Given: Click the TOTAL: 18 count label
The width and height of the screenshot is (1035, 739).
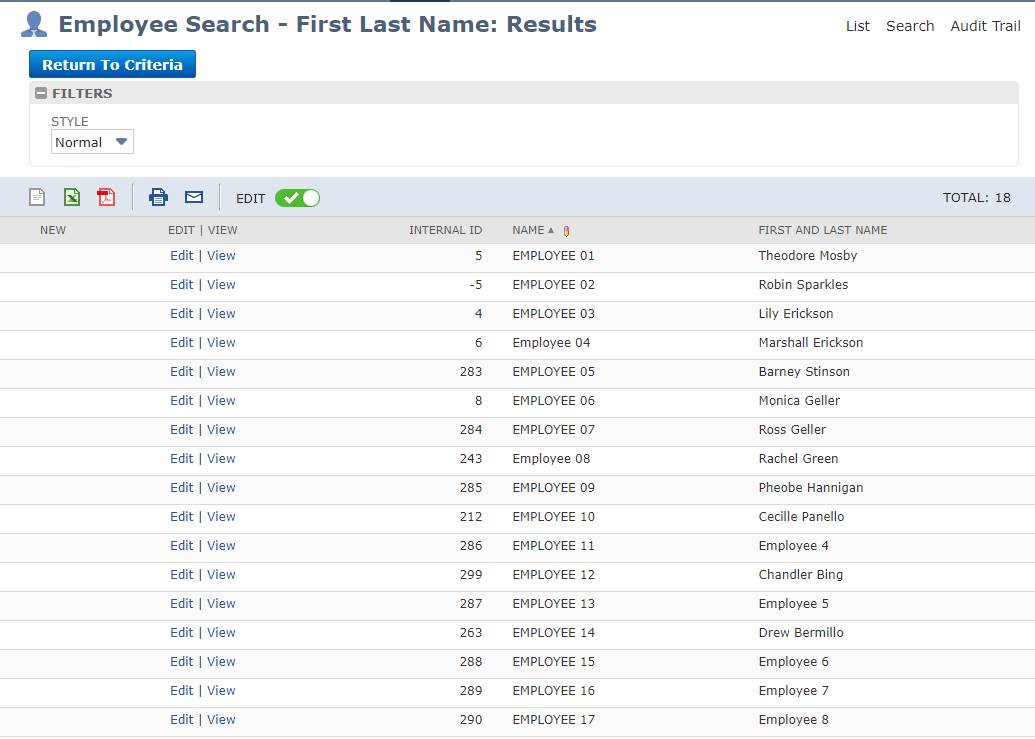Looking at the screenshot, I should [976, 198].
